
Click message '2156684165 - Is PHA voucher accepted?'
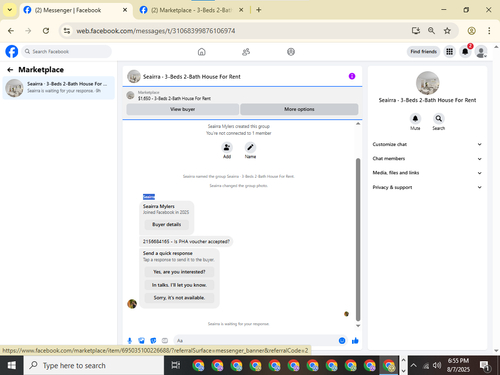[186, 241]
